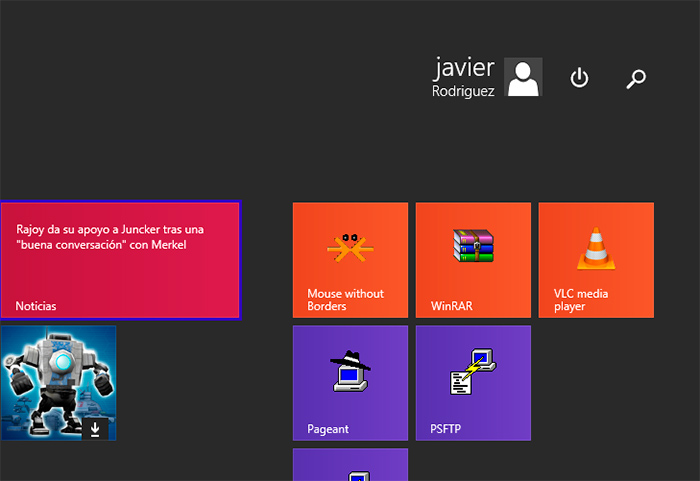This screenshot has height=481, width=700.
Task: Launch the Pageant tile
Action: pos(350,383)
